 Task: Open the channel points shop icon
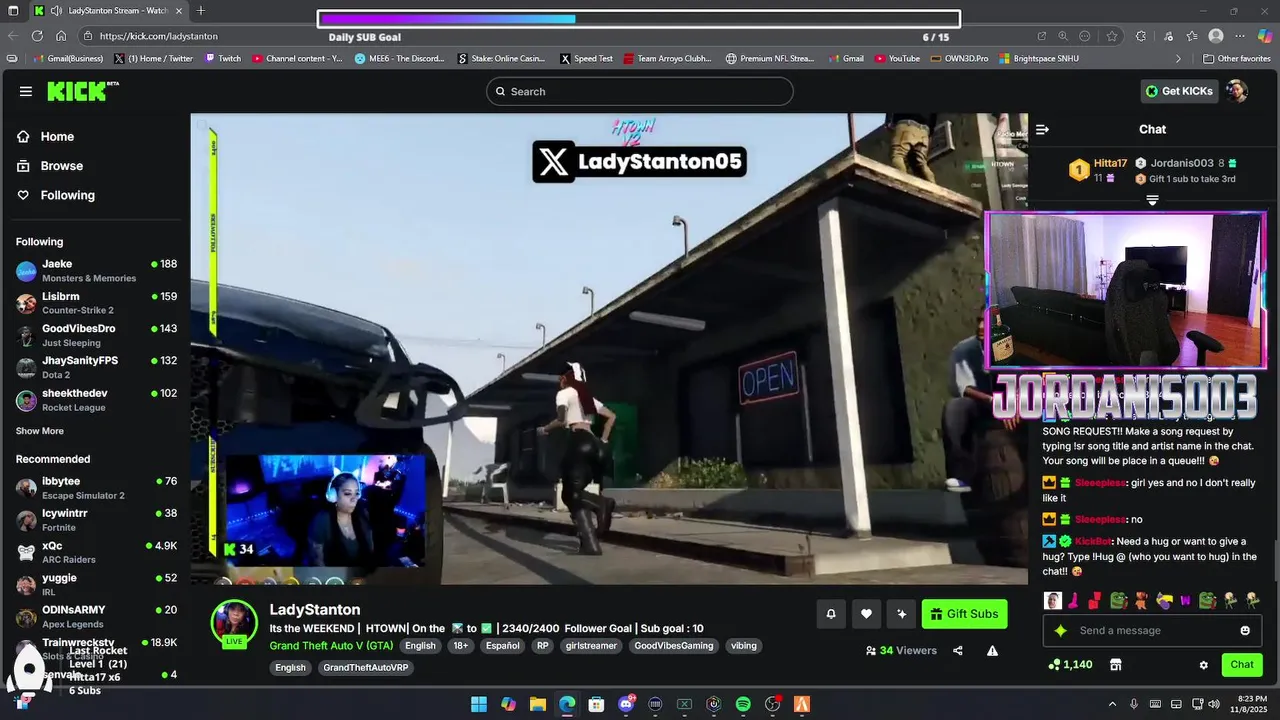[1116, 665]
